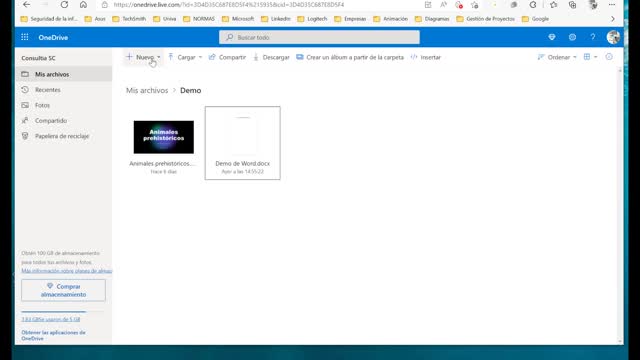Click the Descargar button
640x360 pixels.
[x=271, y=57]
